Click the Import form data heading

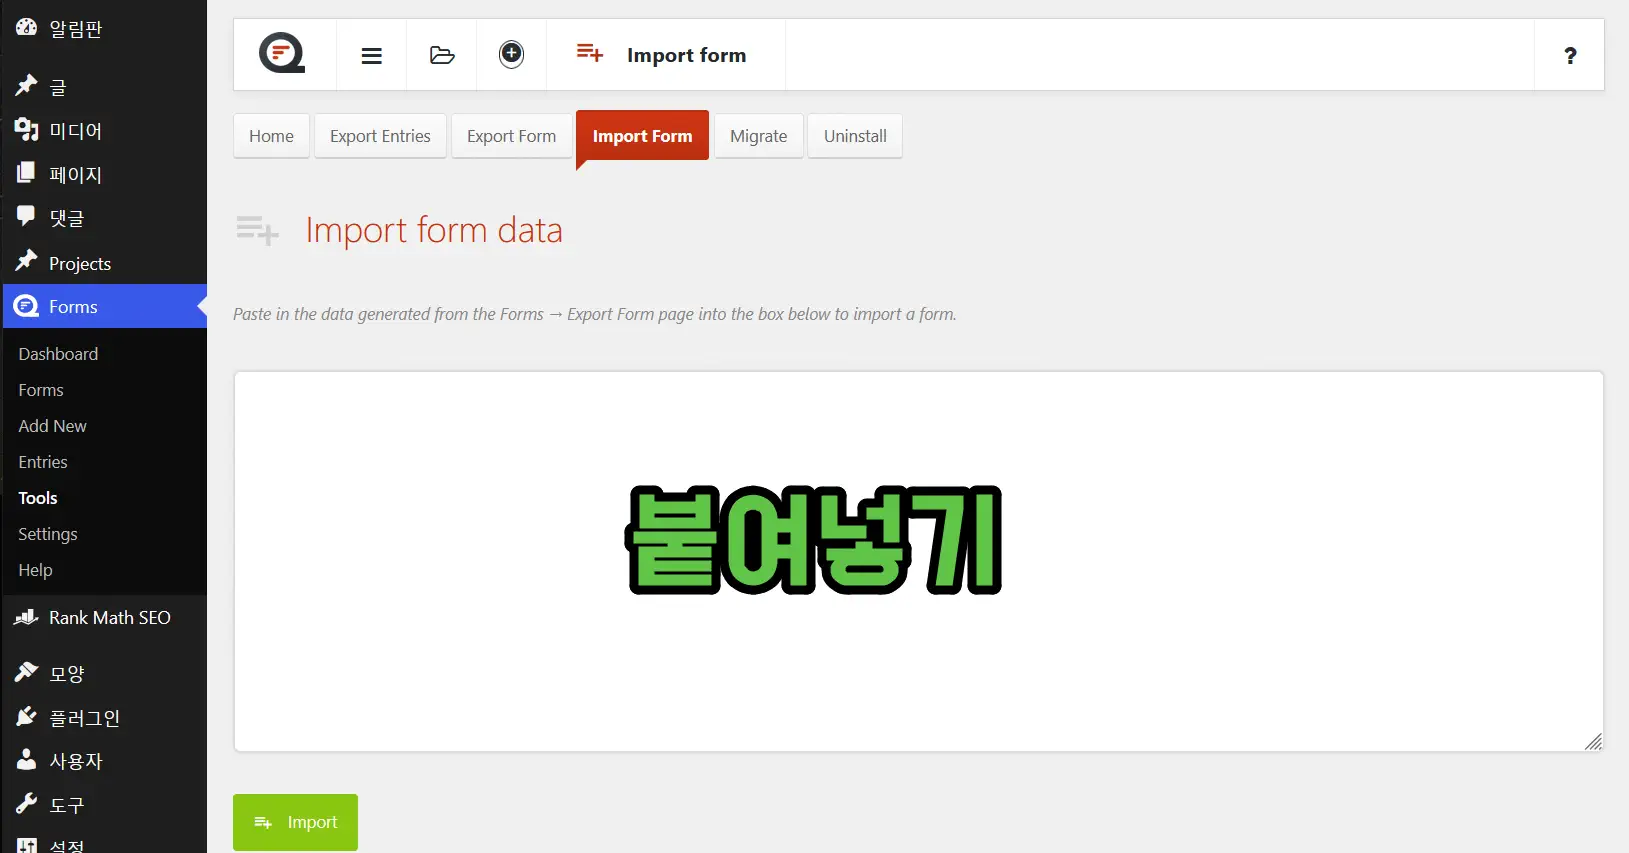434,231
